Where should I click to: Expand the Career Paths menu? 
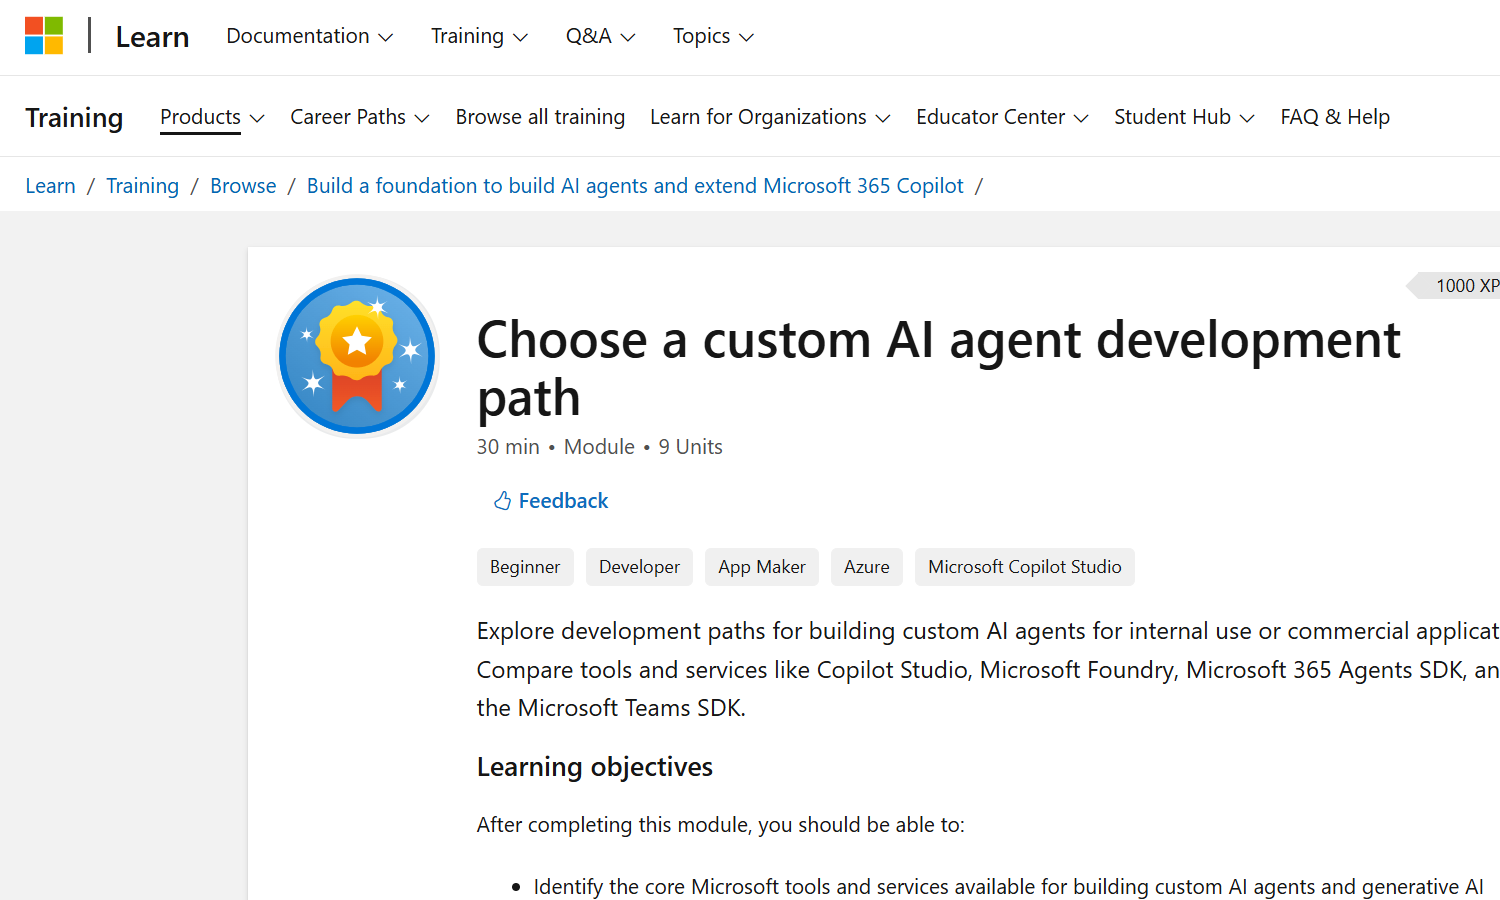point(359,117)
